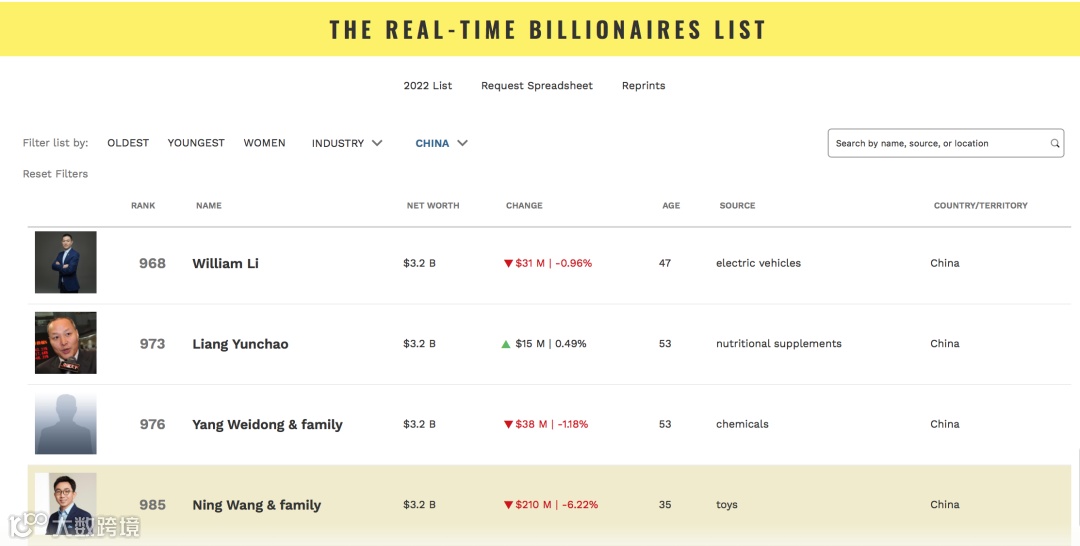Open William Li's profile photo

click(66, 263)
